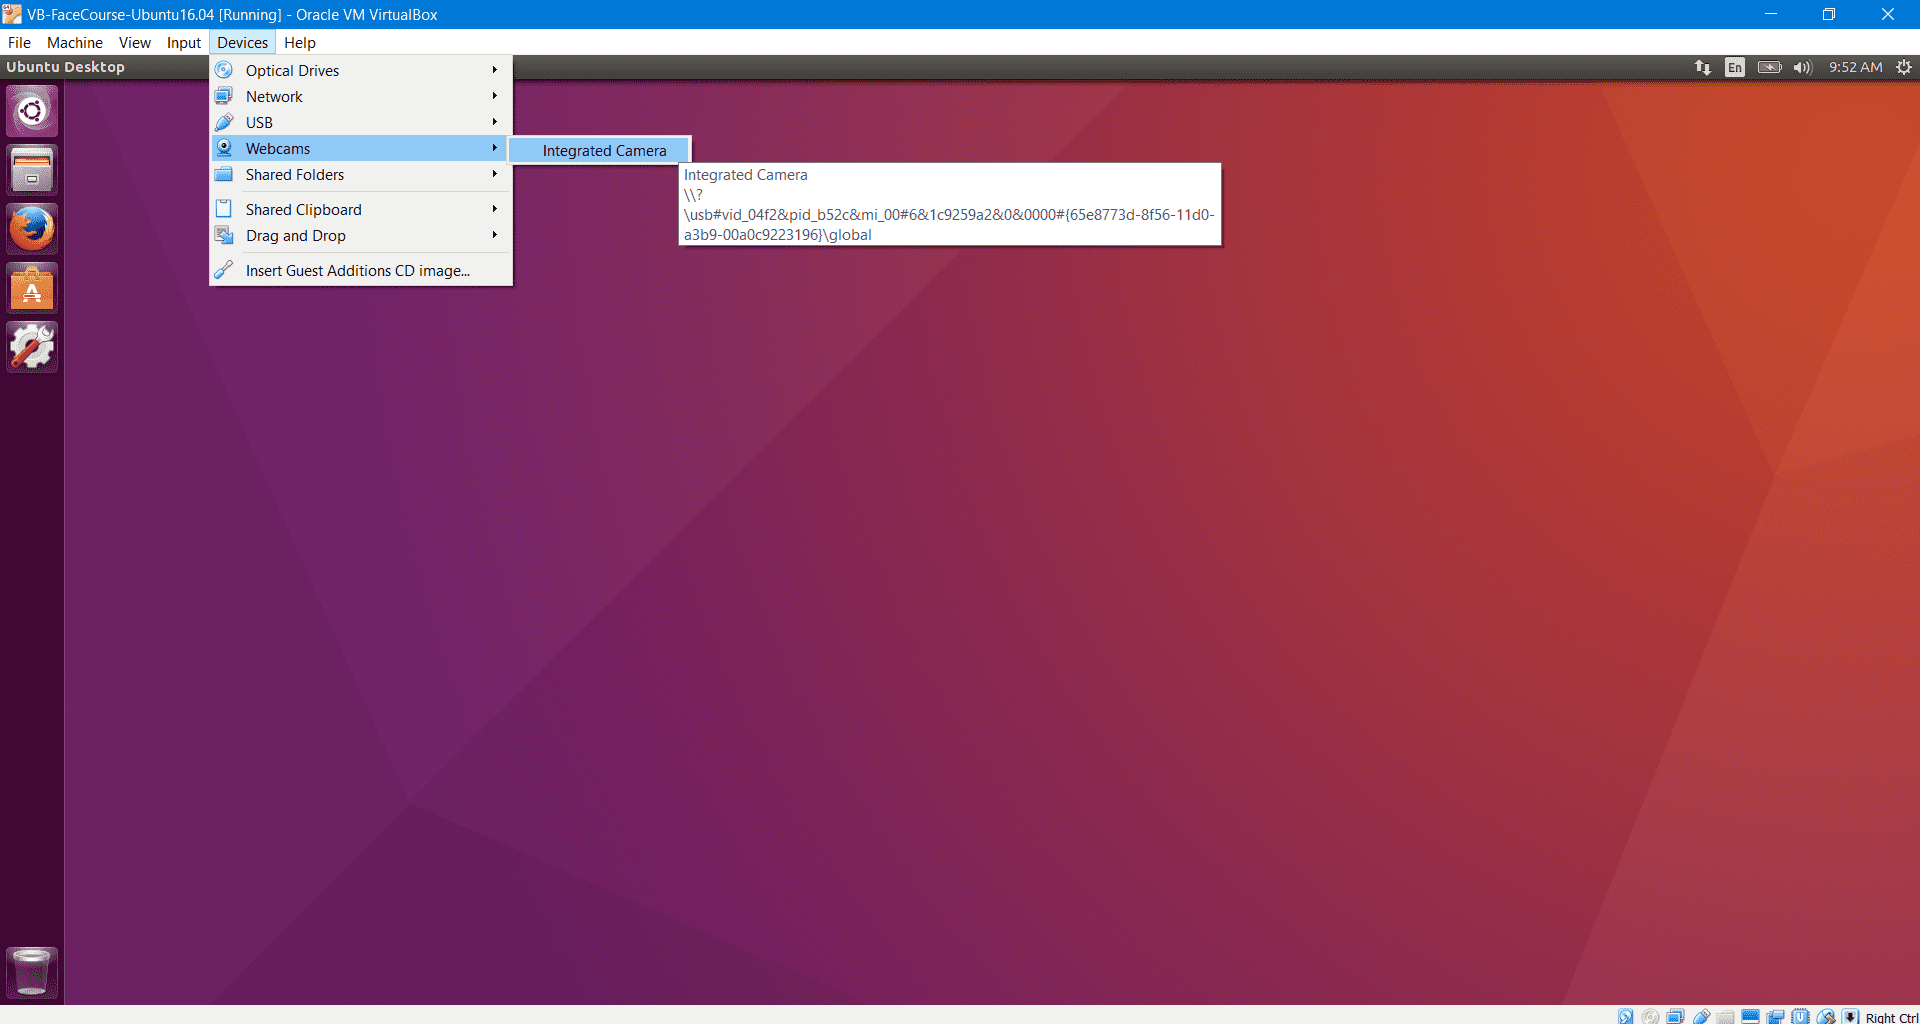Image resolution: width=1920 pixels, height=1024 pixels.
Task: Click CPU virtualization indicator in status bar
Action: (x=1800, y=1016)
